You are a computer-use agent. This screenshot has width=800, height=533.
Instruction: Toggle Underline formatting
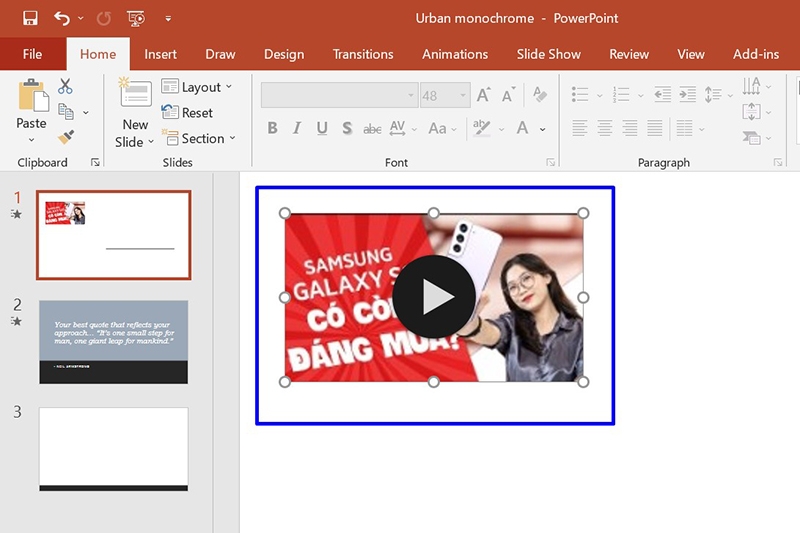click(322, 129)
